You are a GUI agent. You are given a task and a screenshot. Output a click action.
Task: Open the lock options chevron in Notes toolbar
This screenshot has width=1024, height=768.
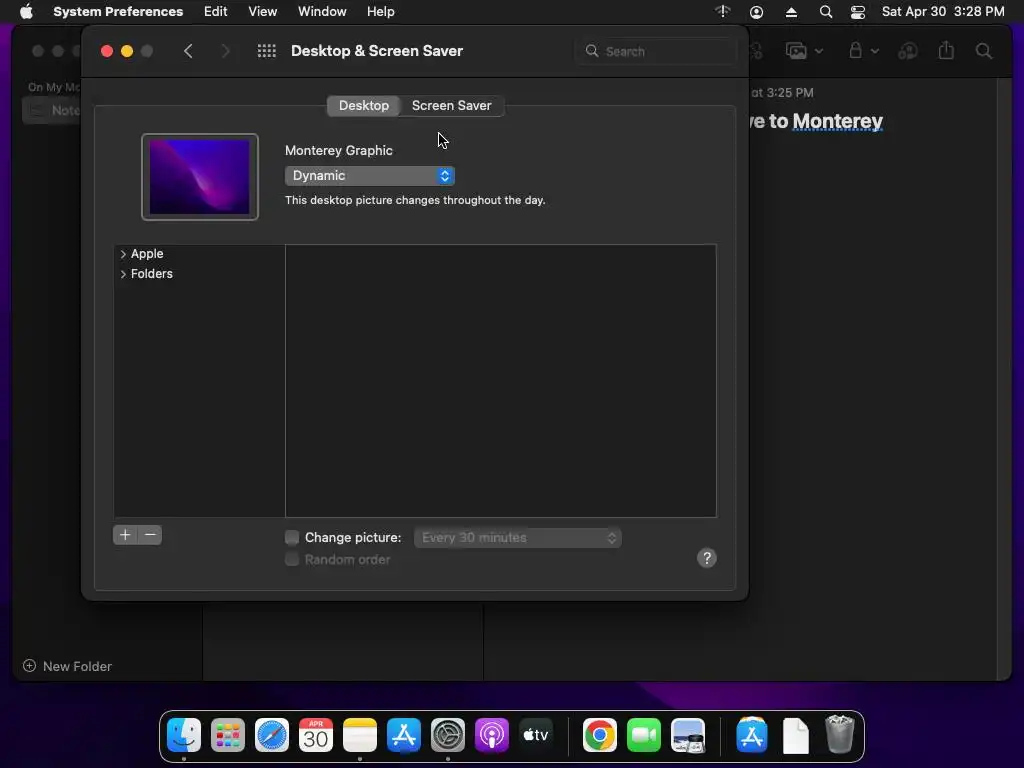click(x=874, y=51)
